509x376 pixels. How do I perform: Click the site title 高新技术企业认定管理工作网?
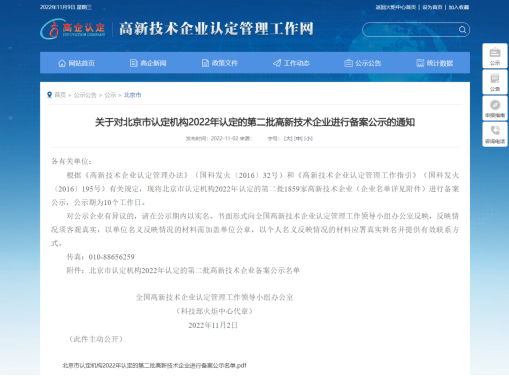(216, 29)
